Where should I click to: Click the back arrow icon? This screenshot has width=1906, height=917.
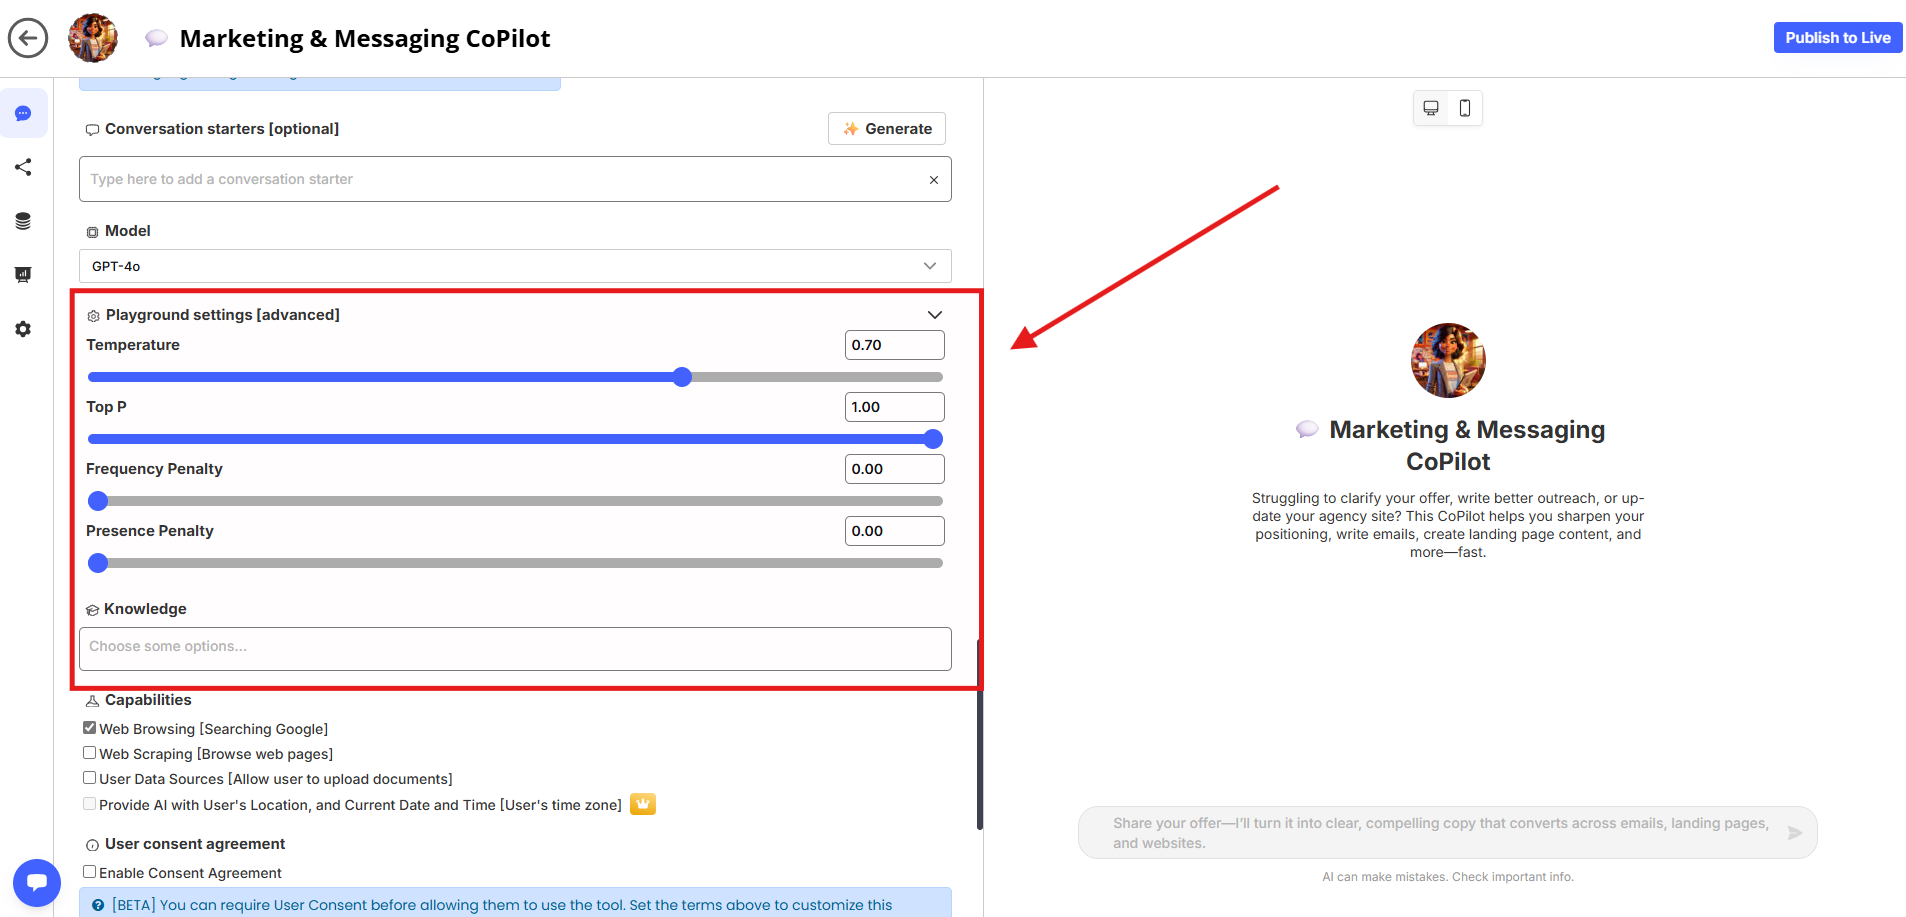tap(28, 38)
